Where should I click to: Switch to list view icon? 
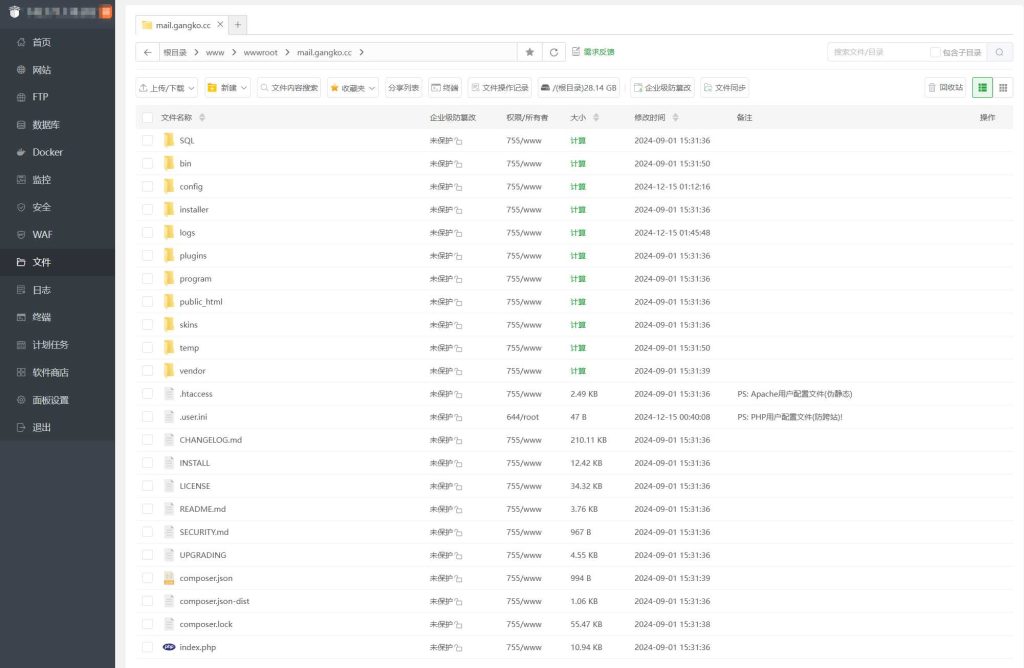(982, 87)
